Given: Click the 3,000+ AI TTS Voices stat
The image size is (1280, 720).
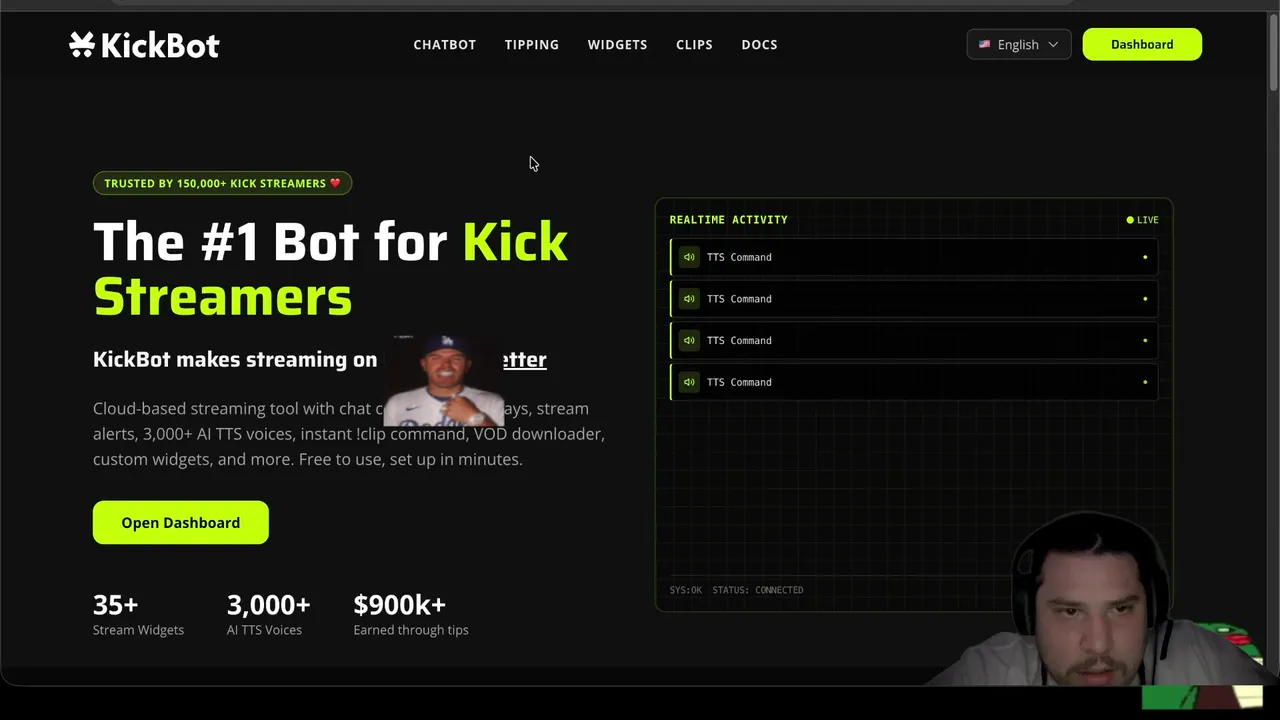Looking at the screenshot, I should [268, 614].
